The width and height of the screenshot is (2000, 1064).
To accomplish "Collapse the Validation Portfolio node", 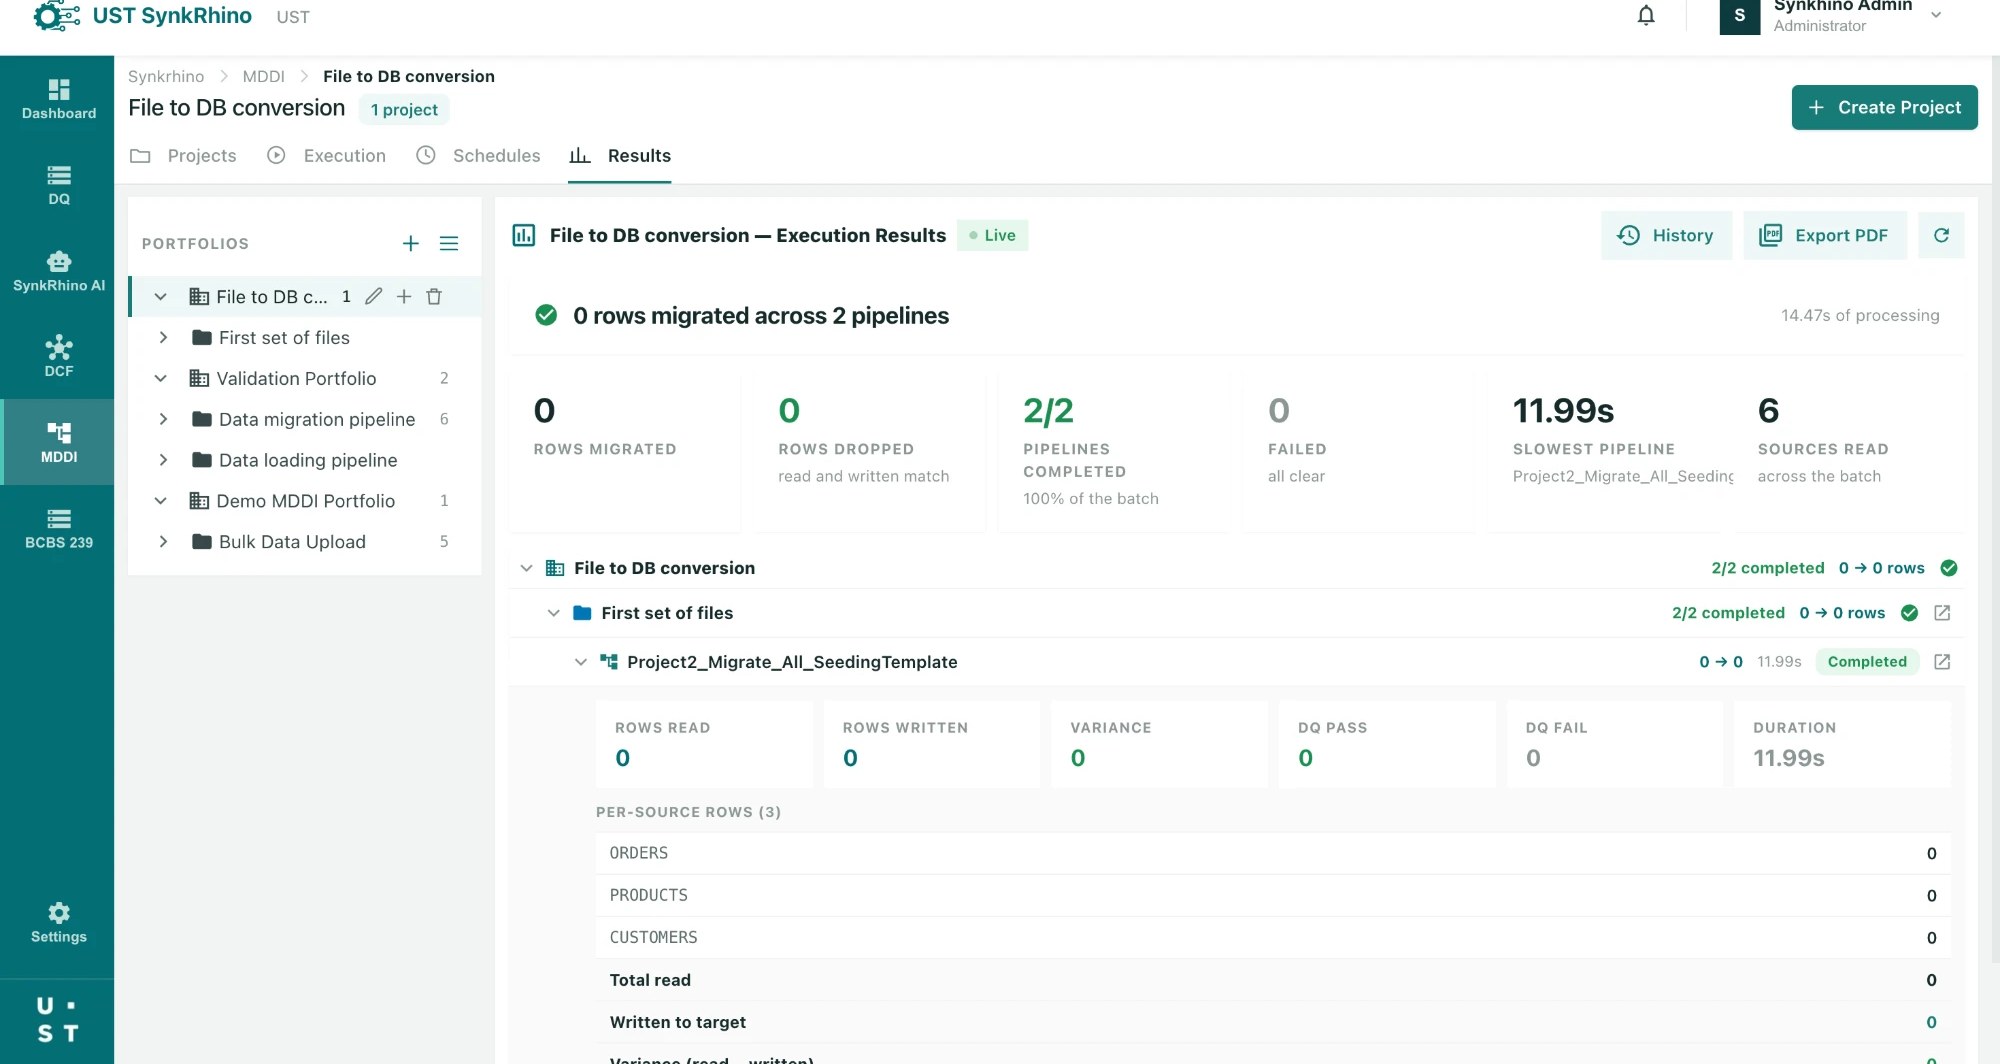I will coord(160,378).
